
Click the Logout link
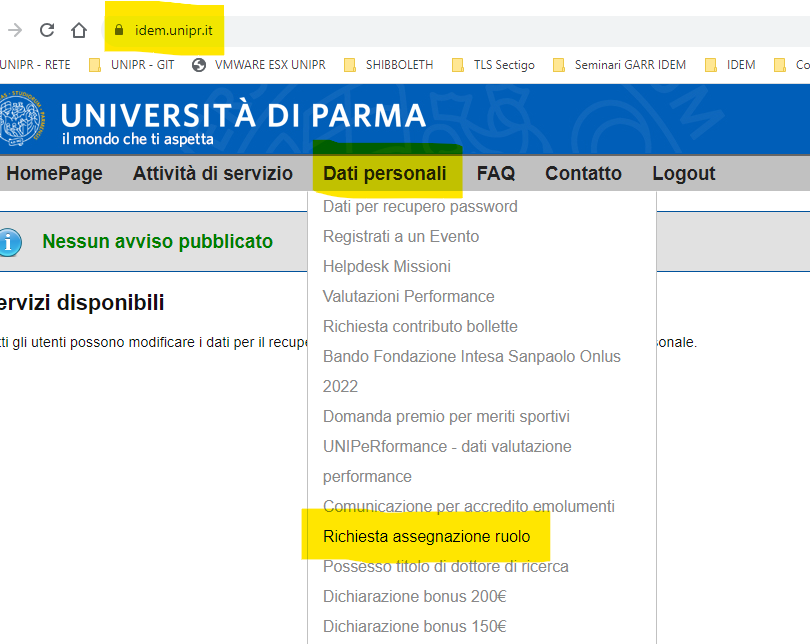683,174
